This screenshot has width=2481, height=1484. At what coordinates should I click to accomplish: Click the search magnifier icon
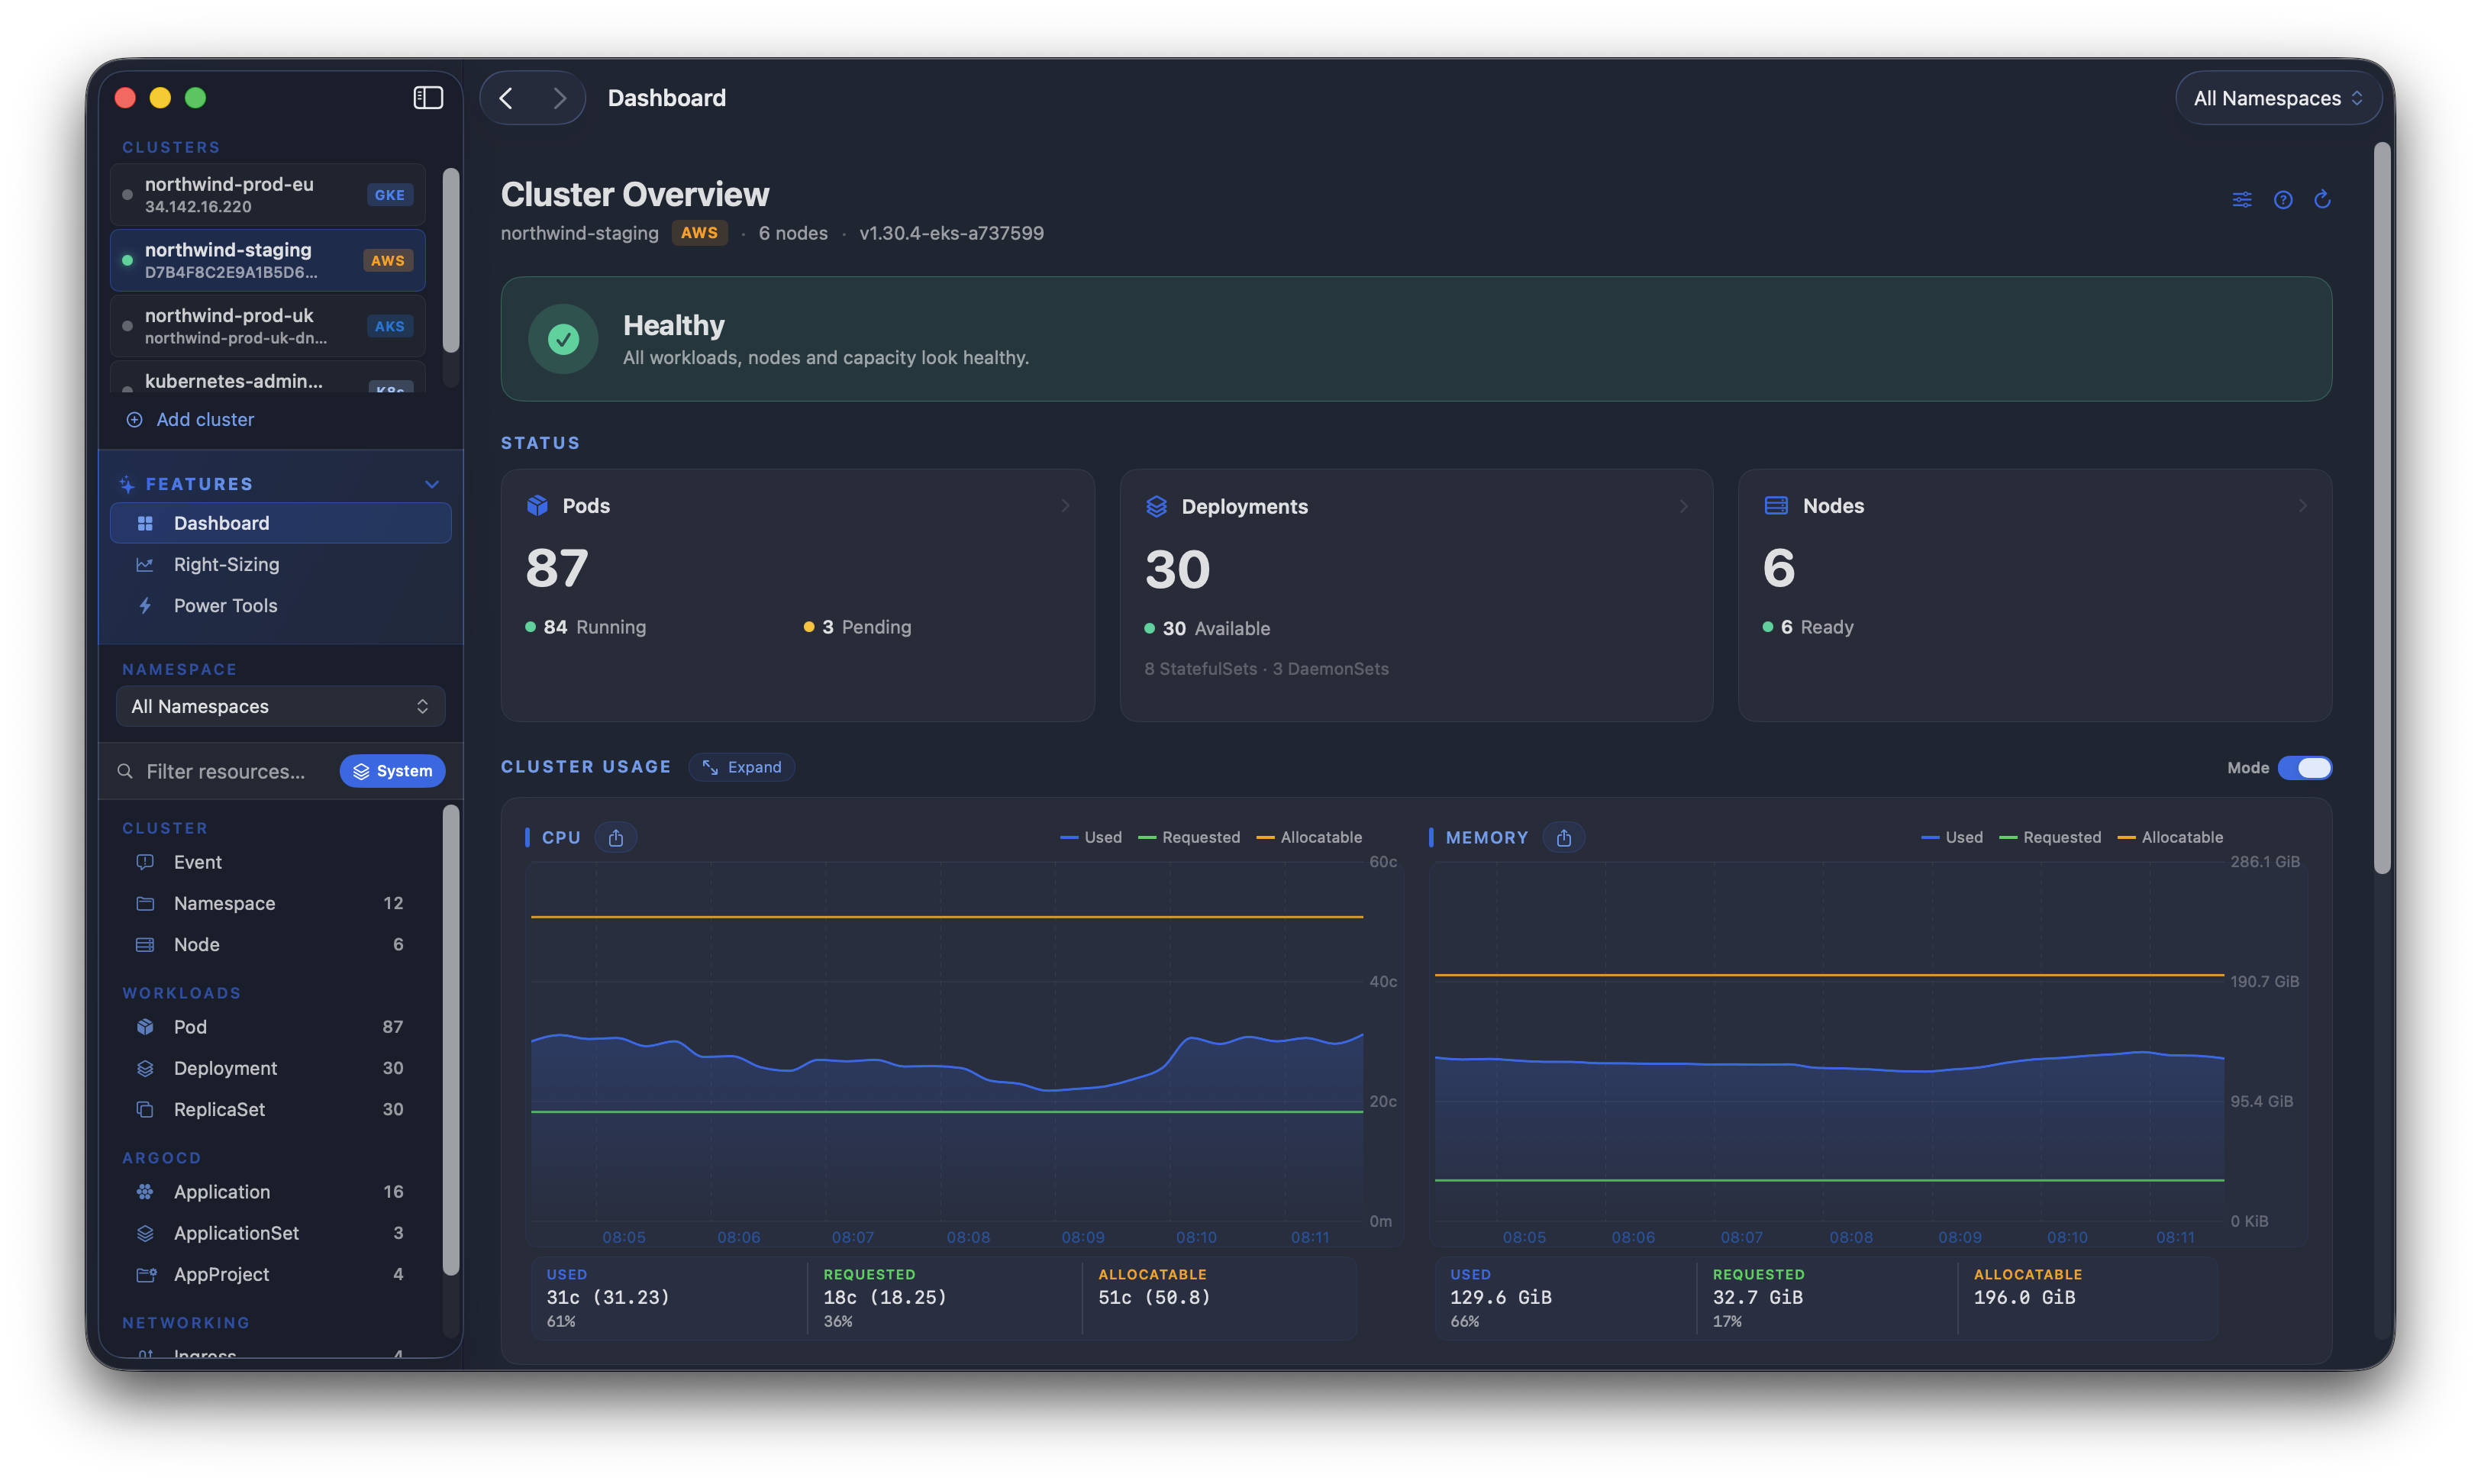(x=125, y=771)
